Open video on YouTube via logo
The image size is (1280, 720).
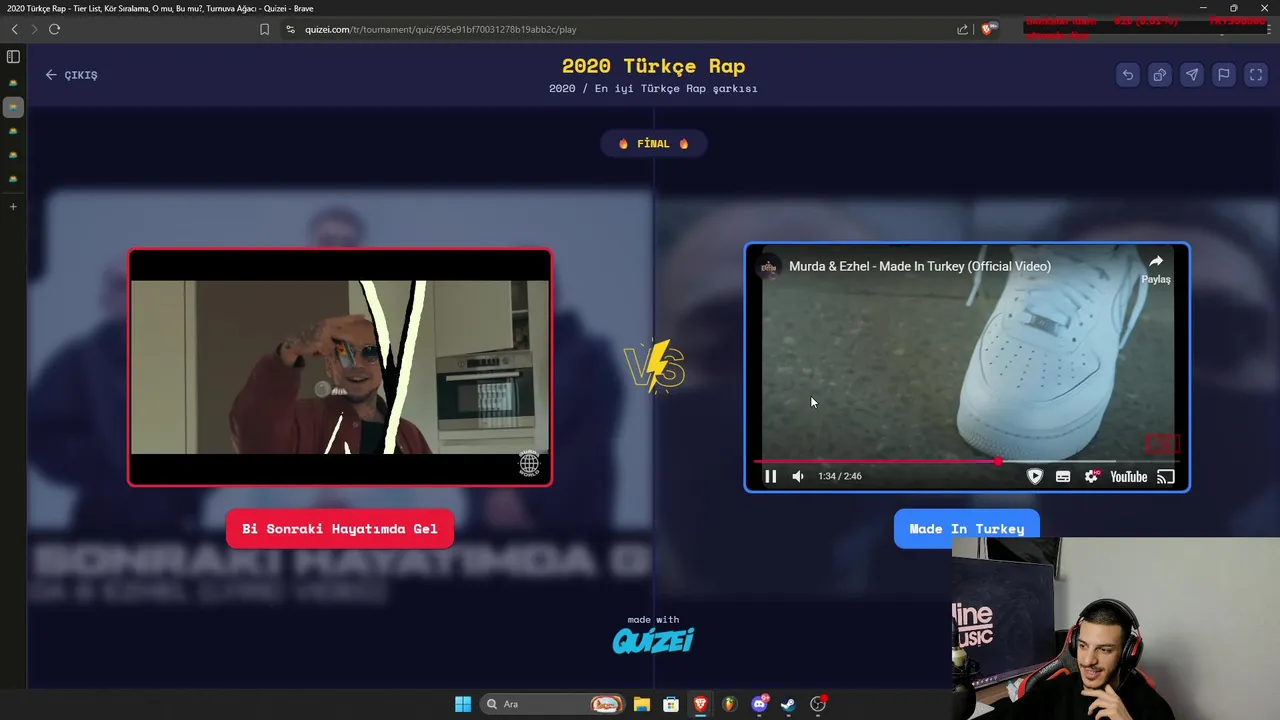[x=1128, y=476]
